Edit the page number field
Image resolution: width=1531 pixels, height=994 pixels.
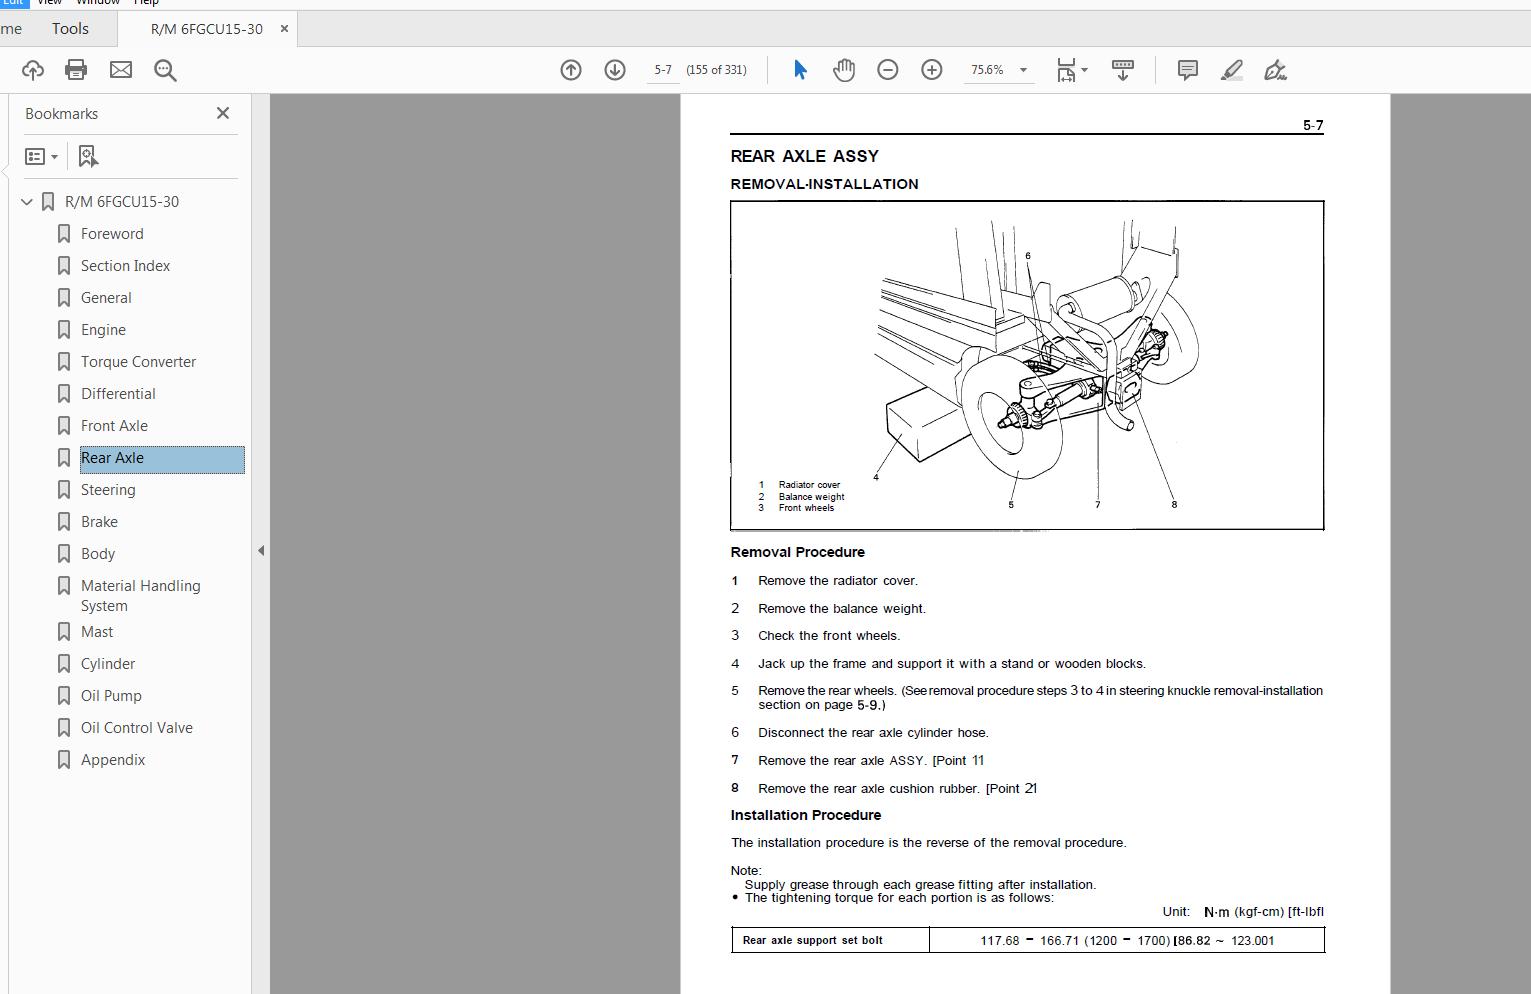pos(663,70)
